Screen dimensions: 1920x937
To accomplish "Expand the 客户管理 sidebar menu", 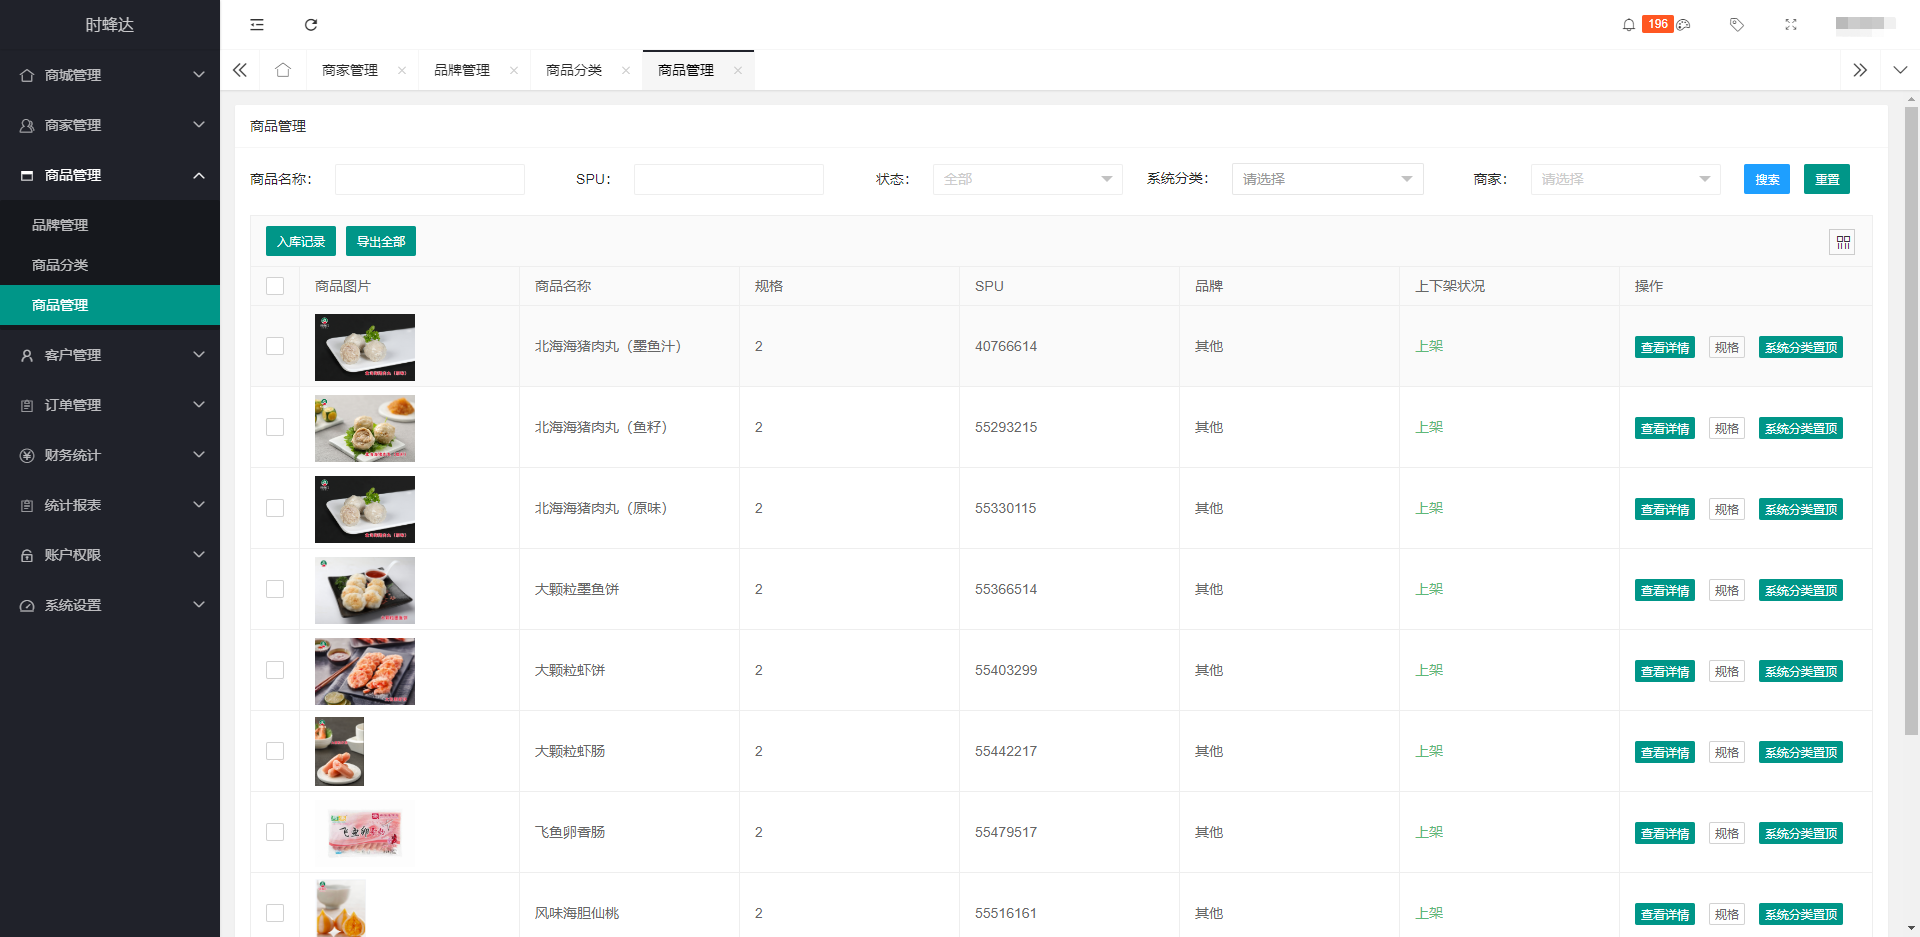I will (110, 355).
